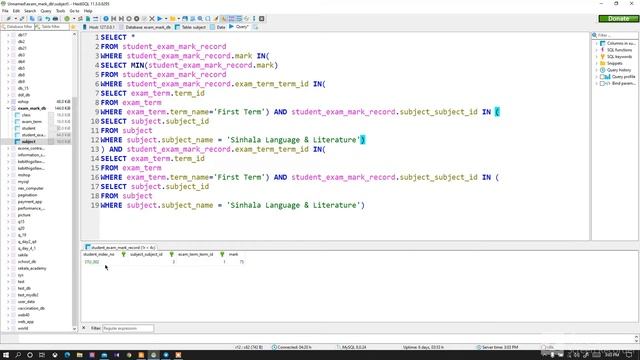Select the world database in tree
The width and height of the screenshot is (640, 360).
pyautogui.click(x=23, y=328)
